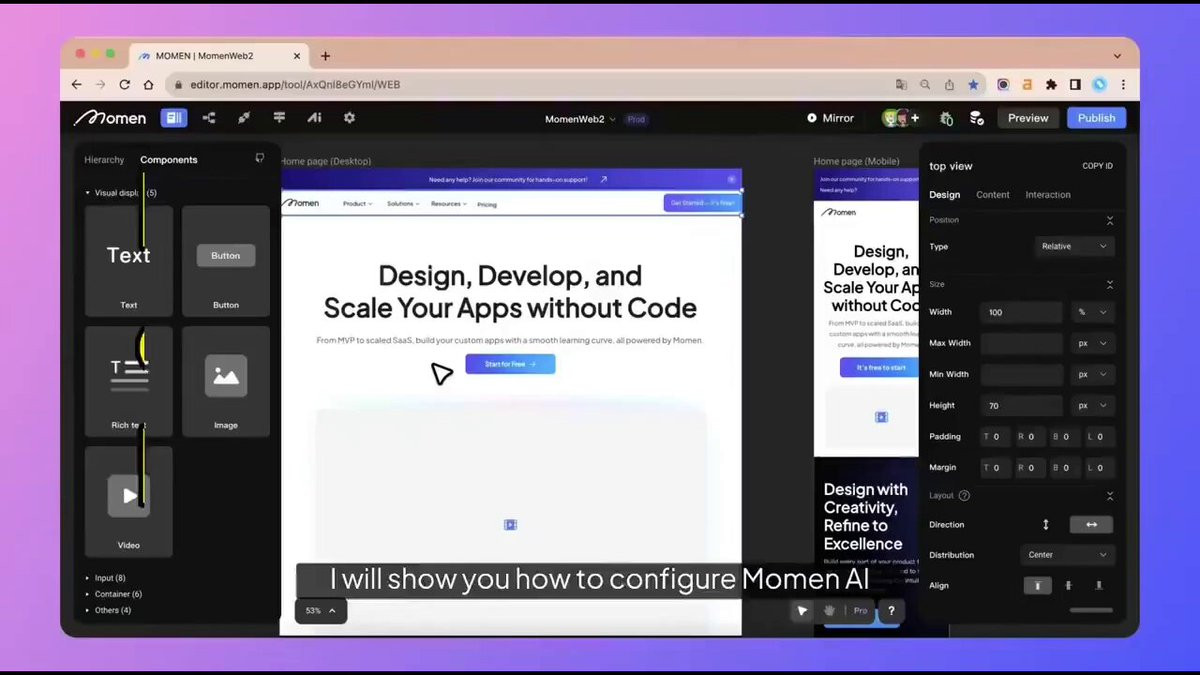Open the Min Width px unit dropdown

click(1092, 374)
